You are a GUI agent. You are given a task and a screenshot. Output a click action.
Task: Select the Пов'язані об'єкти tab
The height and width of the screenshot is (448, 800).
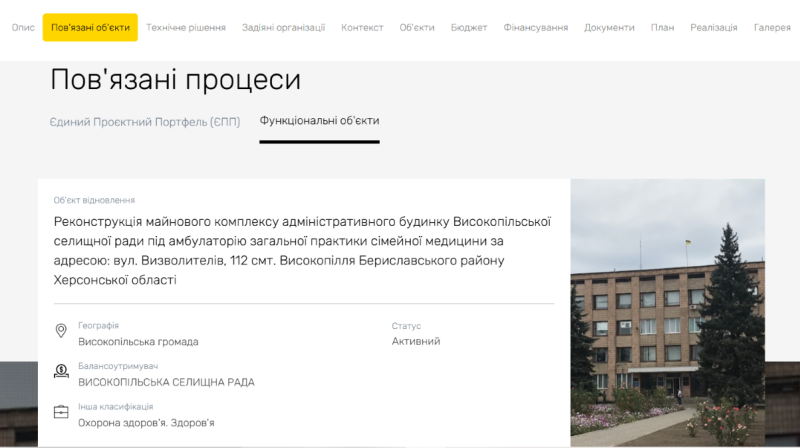[90, 28]
